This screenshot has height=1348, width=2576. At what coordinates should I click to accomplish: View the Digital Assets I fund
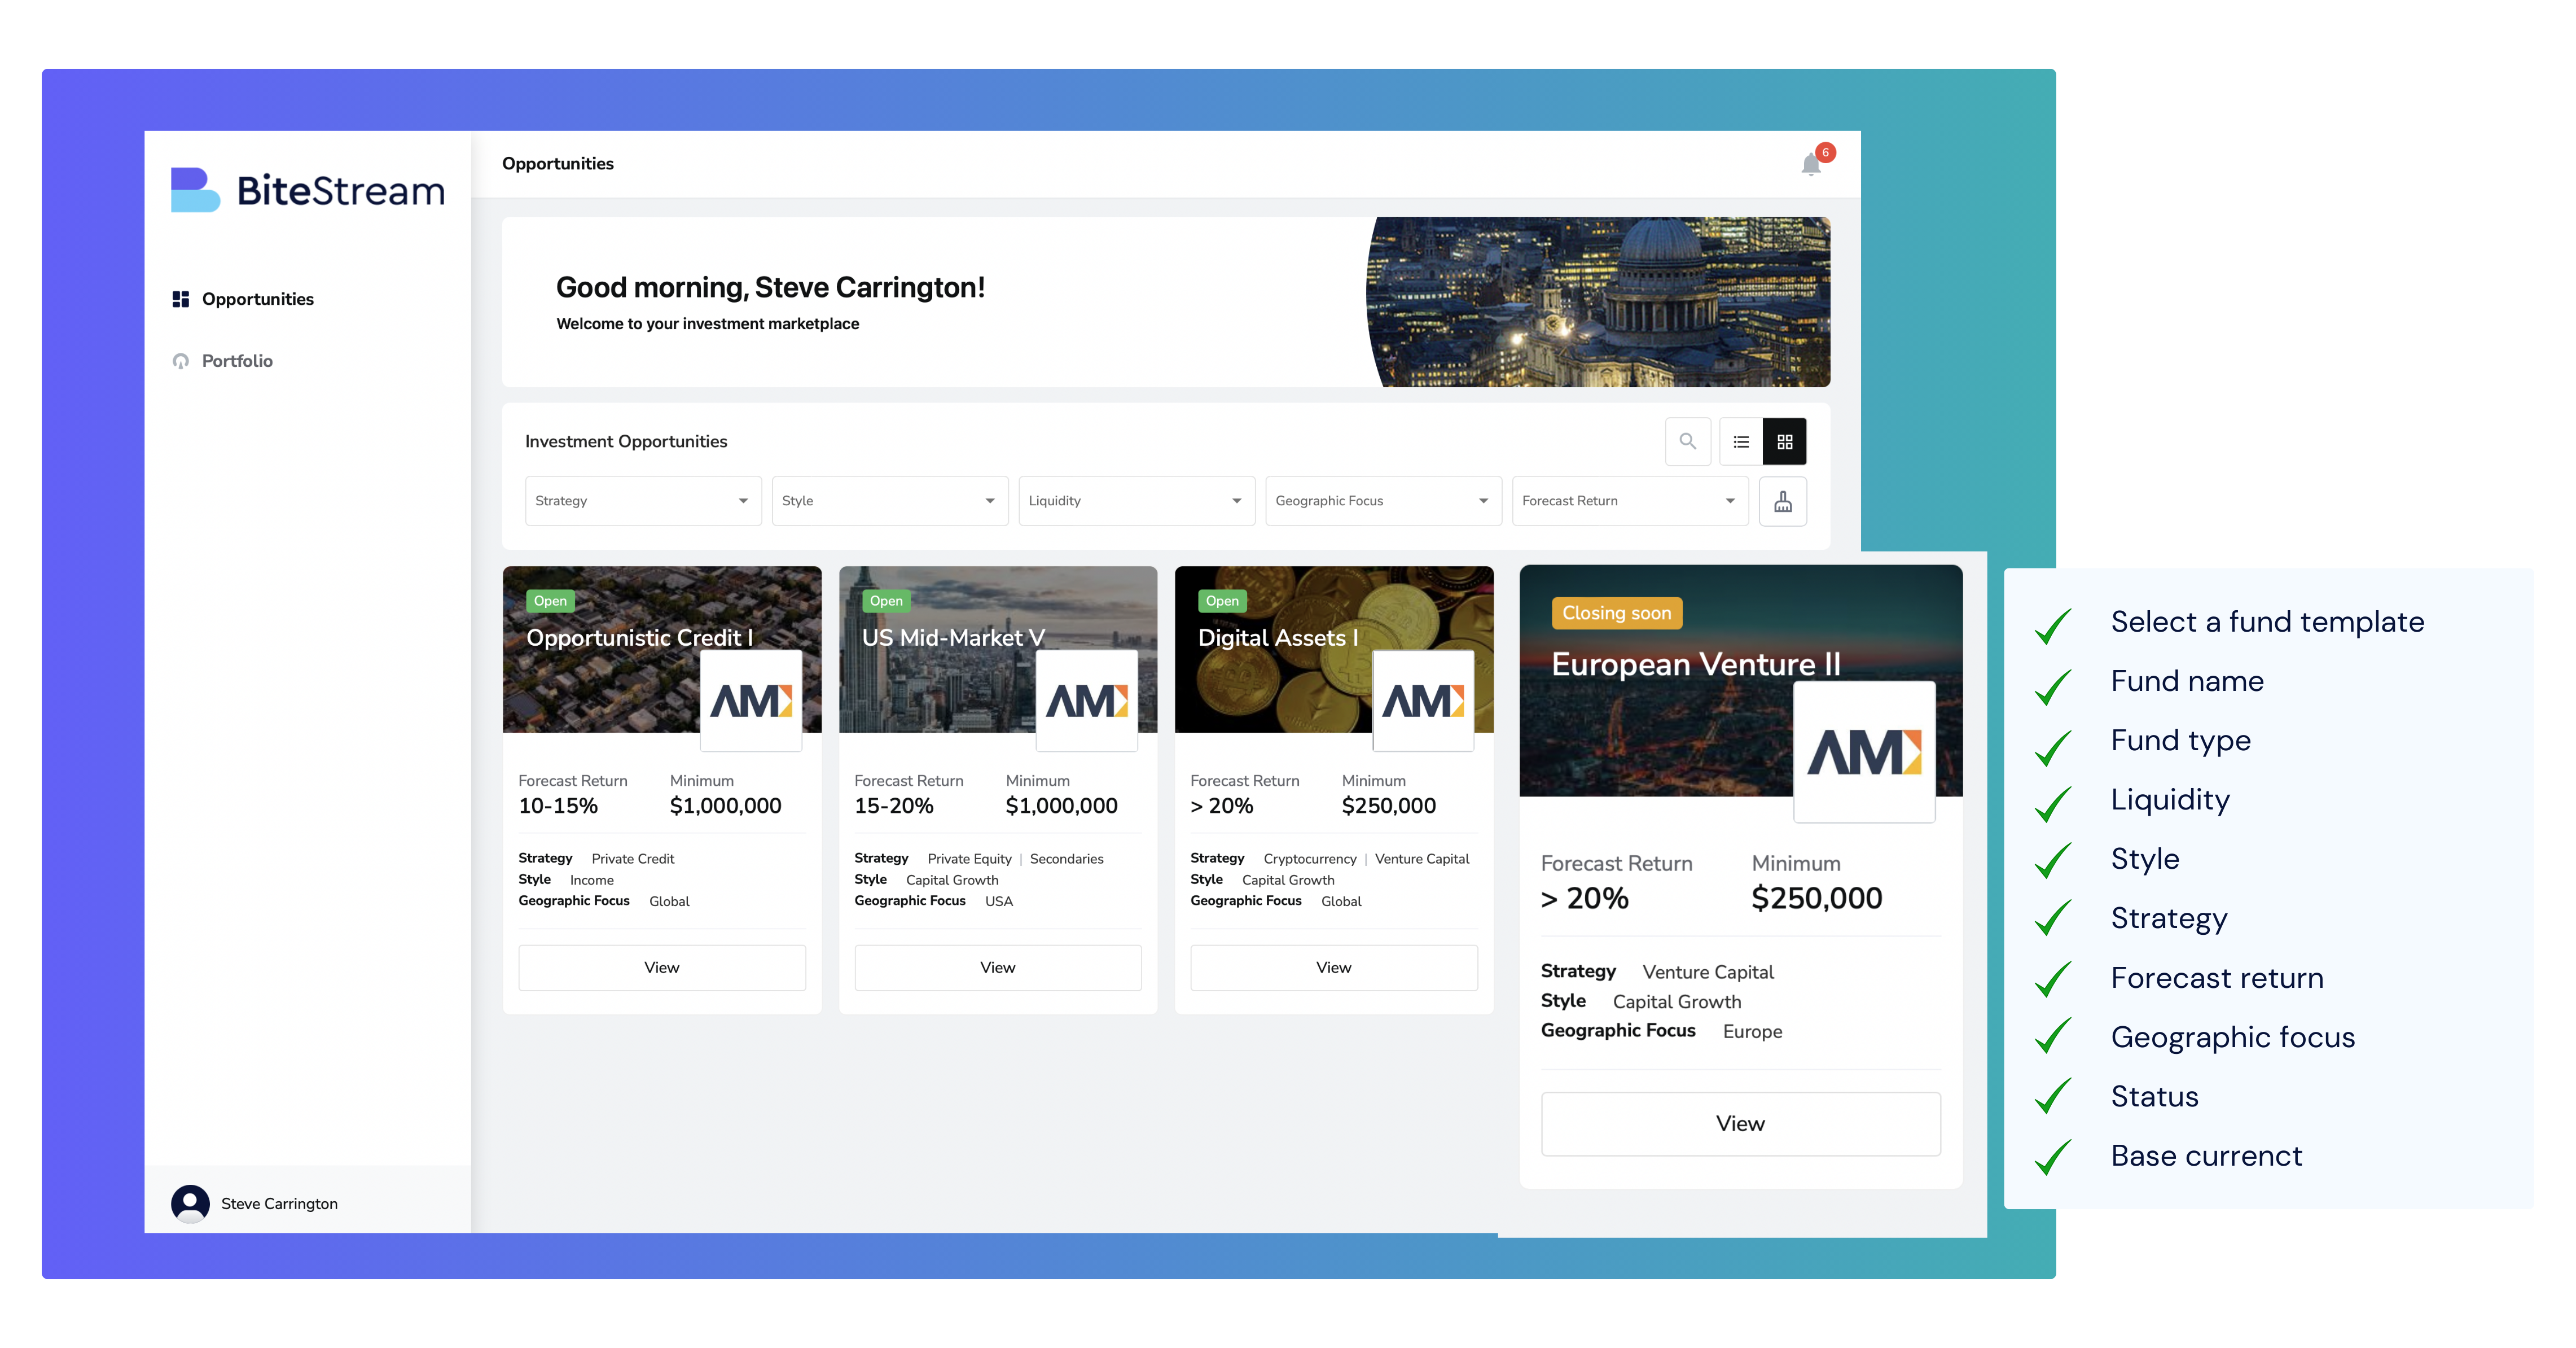(1334, 968)
